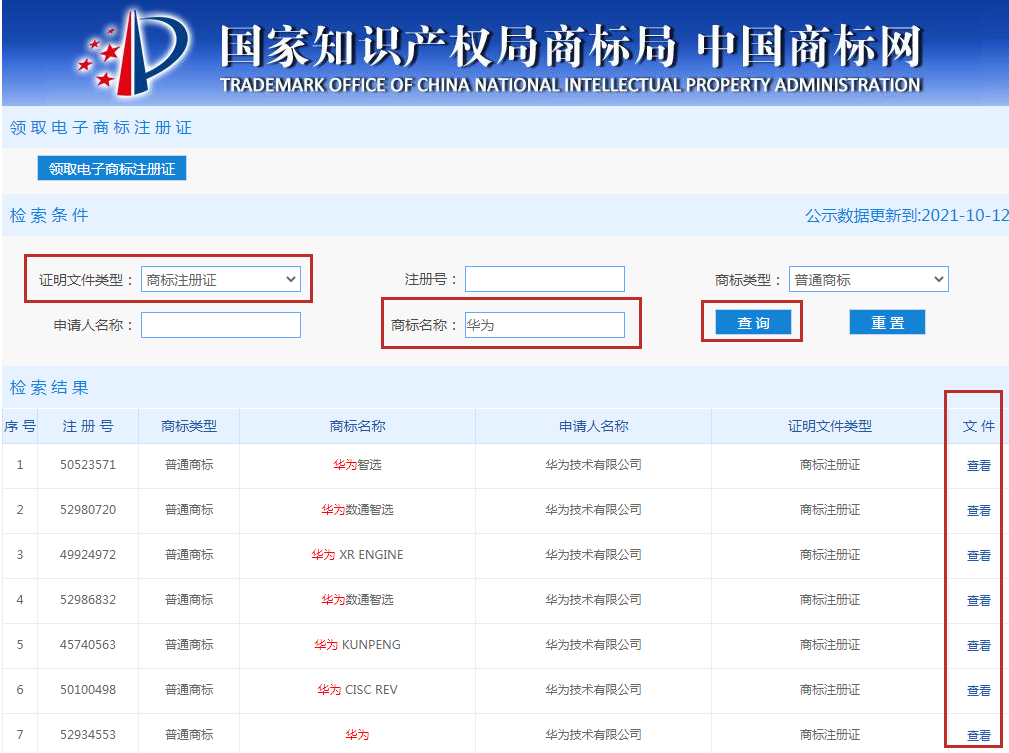Click trademark name 华为智选
This screenshot has width=1009, height=753.
point(357,465)
